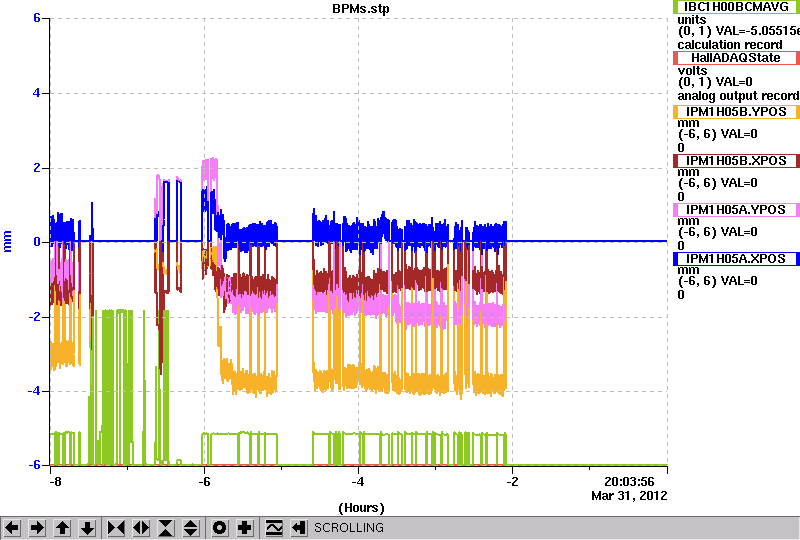Click the 0 value on the y-axis

(37, 242)
